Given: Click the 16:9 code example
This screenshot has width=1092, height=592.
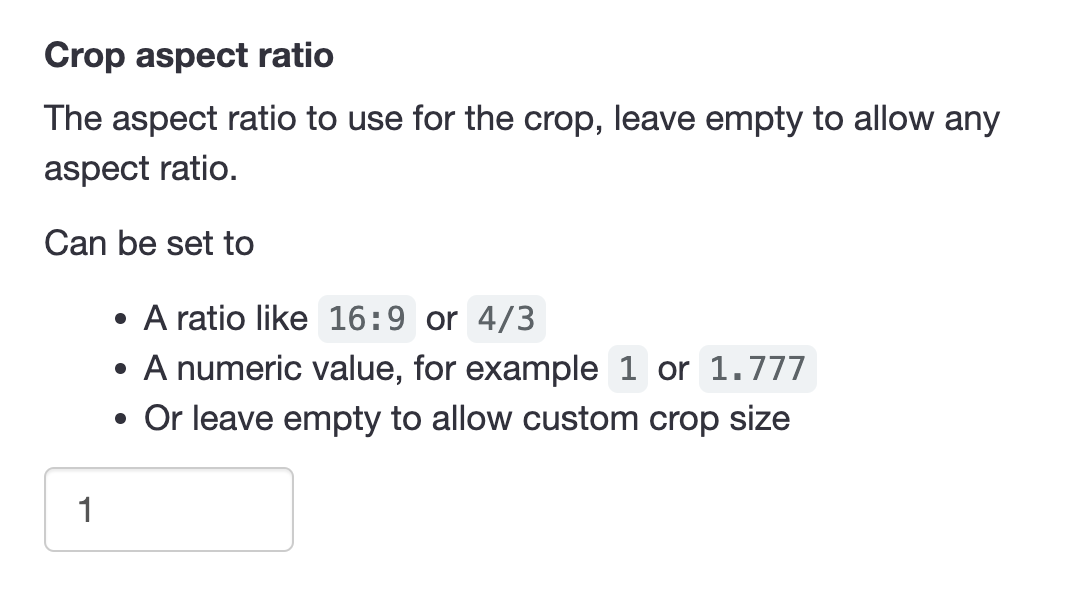Looking at the screenshot, I should tap(367, 318).
